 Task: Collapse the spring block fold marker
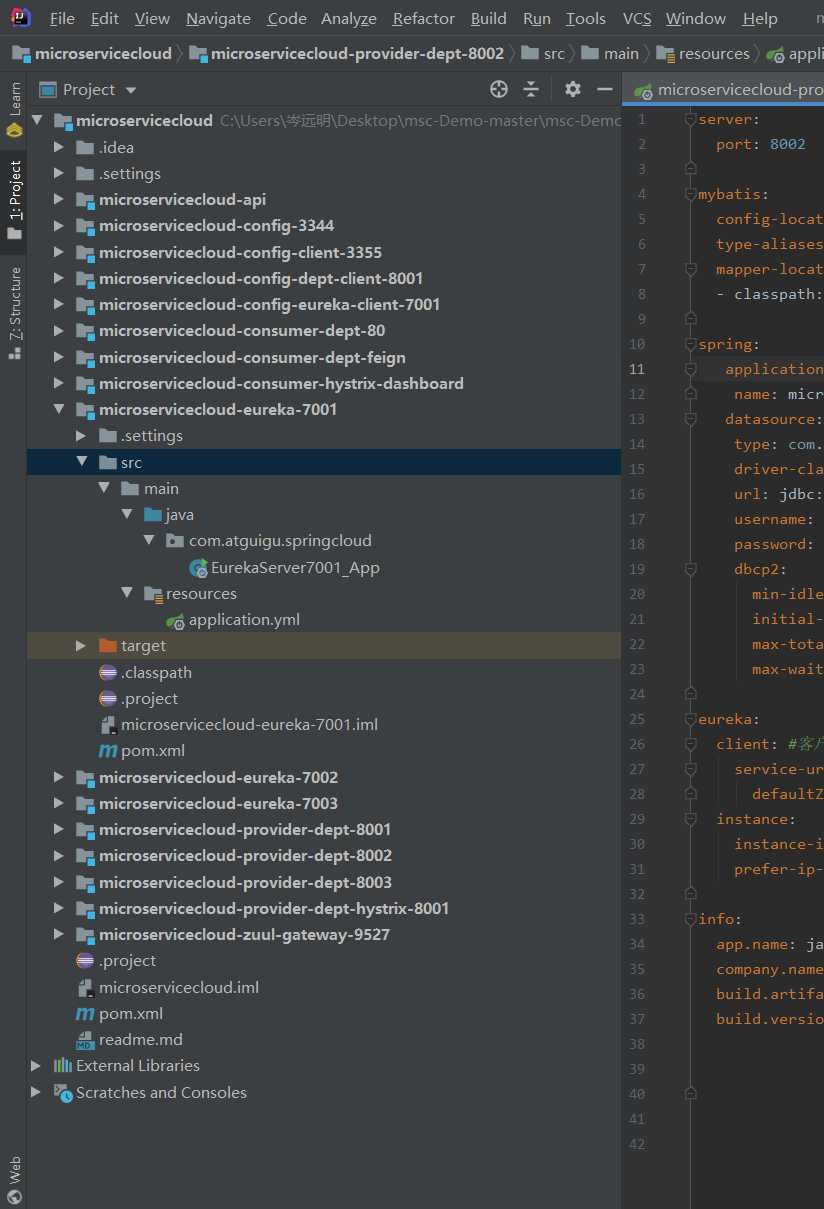690,344
